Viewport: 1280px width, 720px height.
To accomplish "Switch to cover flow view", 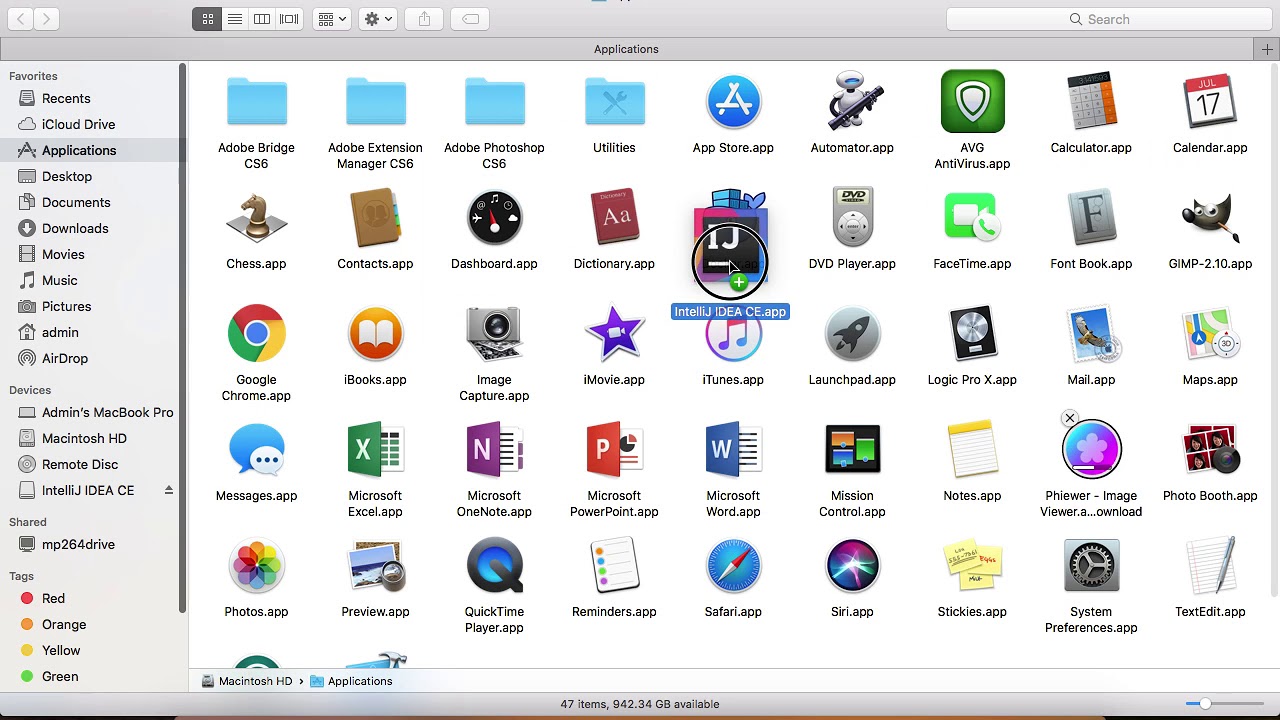I will pyautogui.click(x=289, y=19).
